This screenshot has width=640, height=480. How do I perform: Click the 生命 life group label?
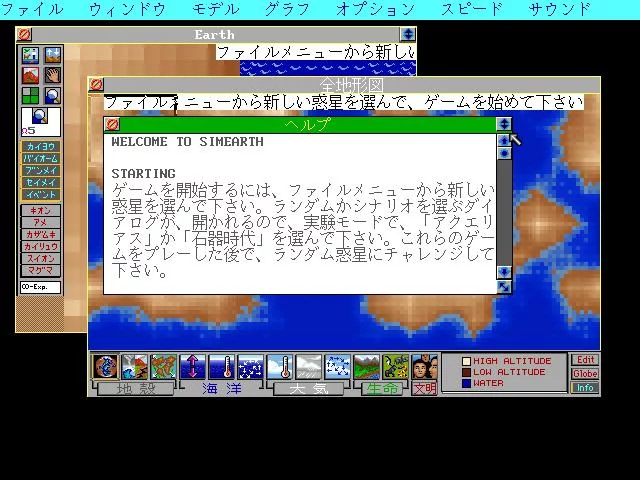[x=381, y=389]
